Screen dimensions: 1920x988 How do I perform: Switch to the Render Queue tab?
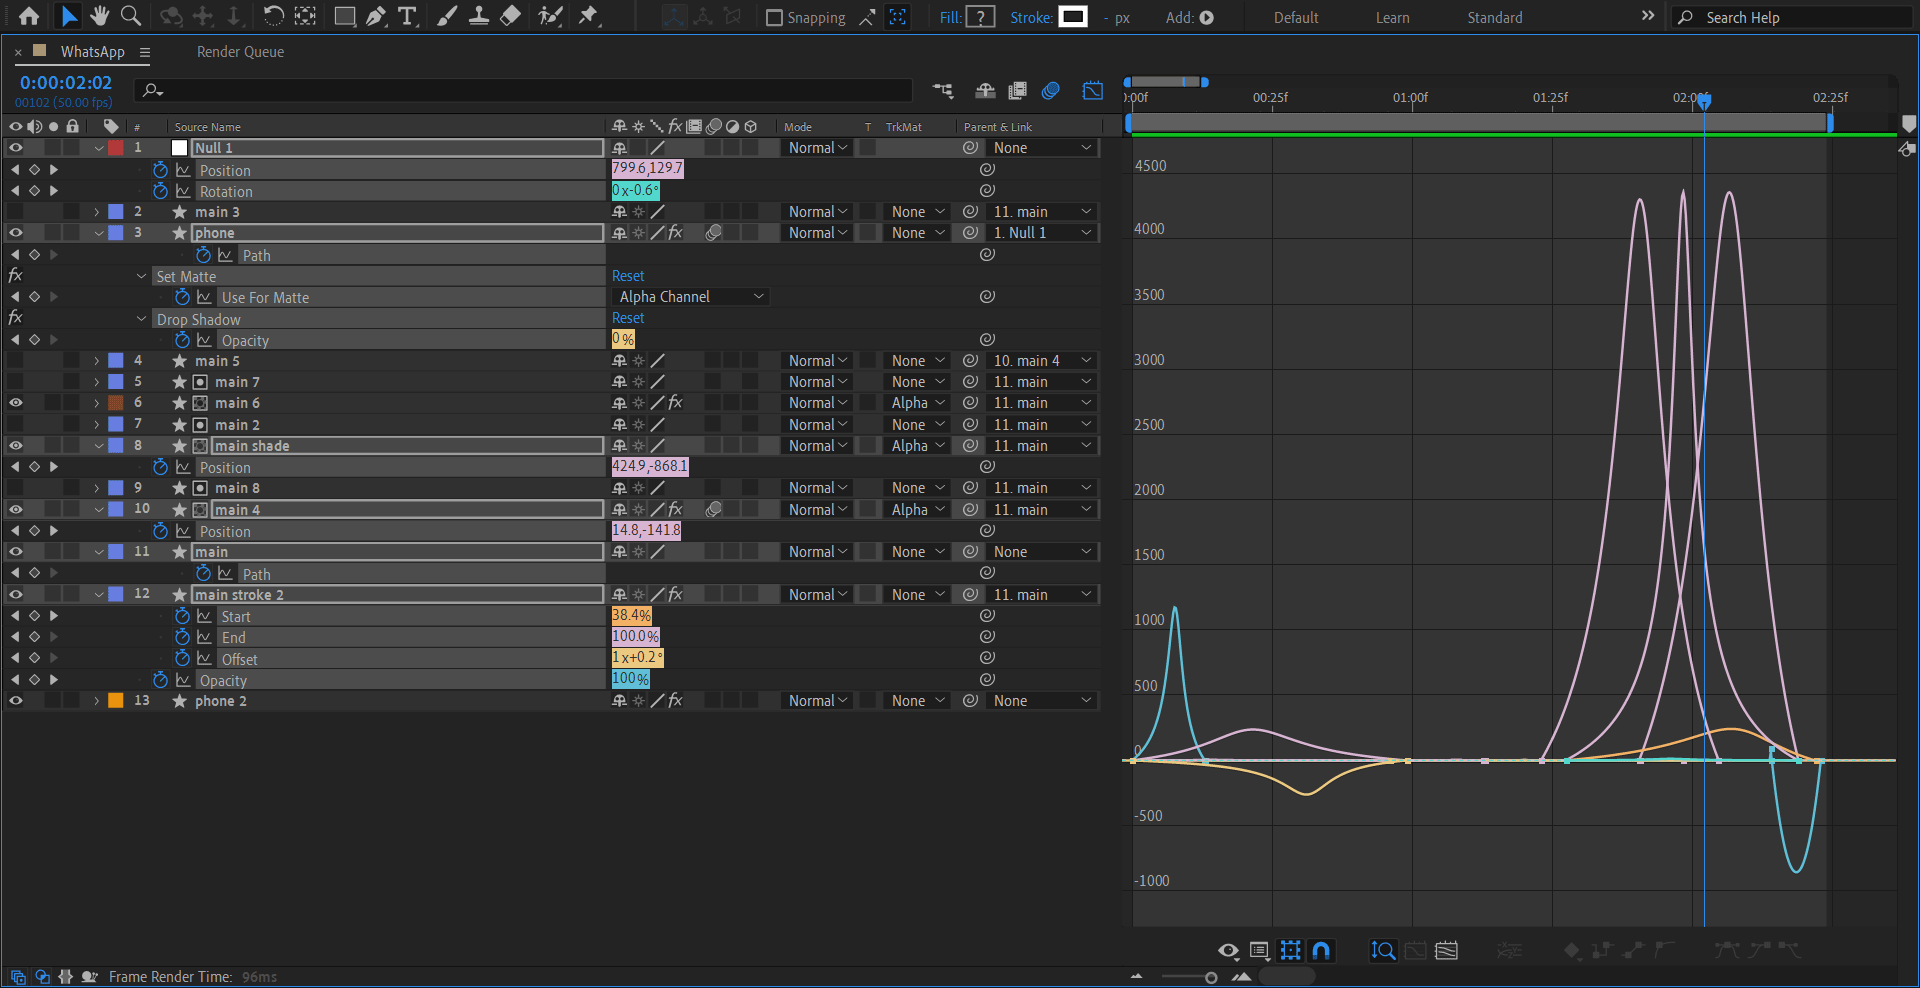tap(240, 52)
